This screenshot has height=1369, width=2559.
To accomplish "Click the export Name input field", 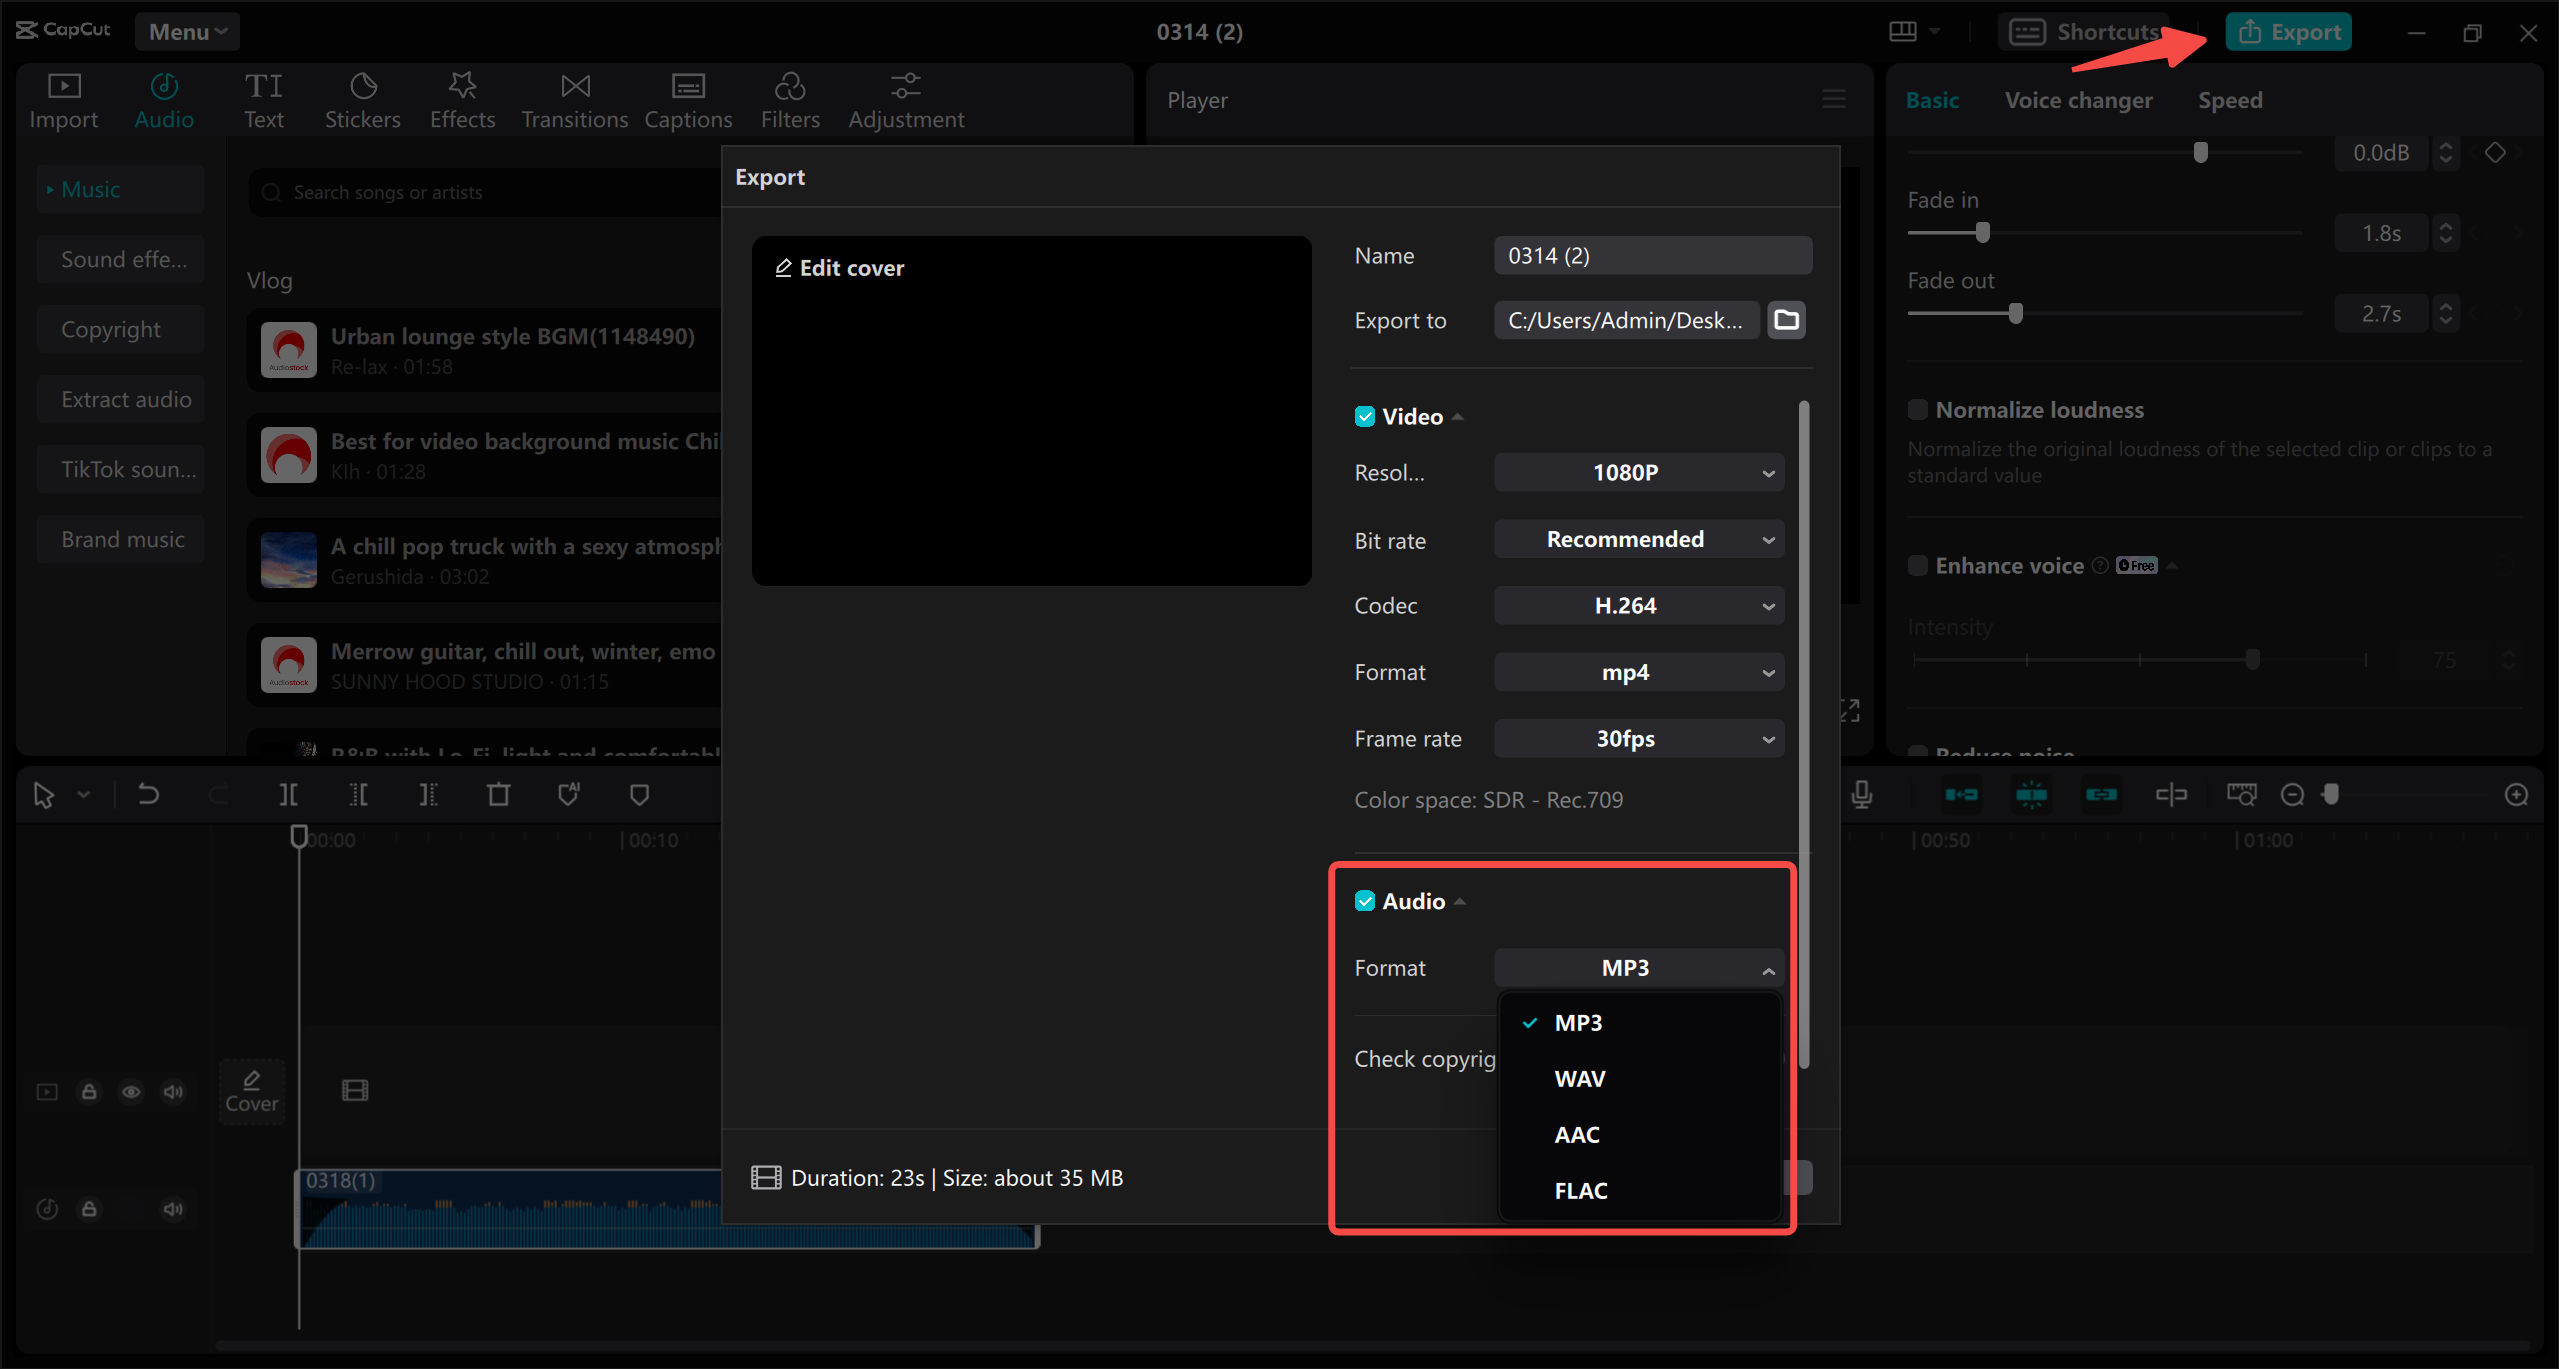I will (1652, 256).
